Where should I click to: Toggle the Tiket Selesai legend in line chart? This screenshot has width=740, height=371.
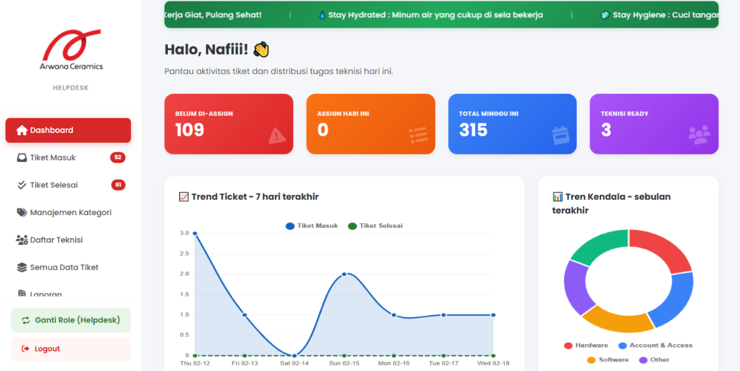[375, 226]
